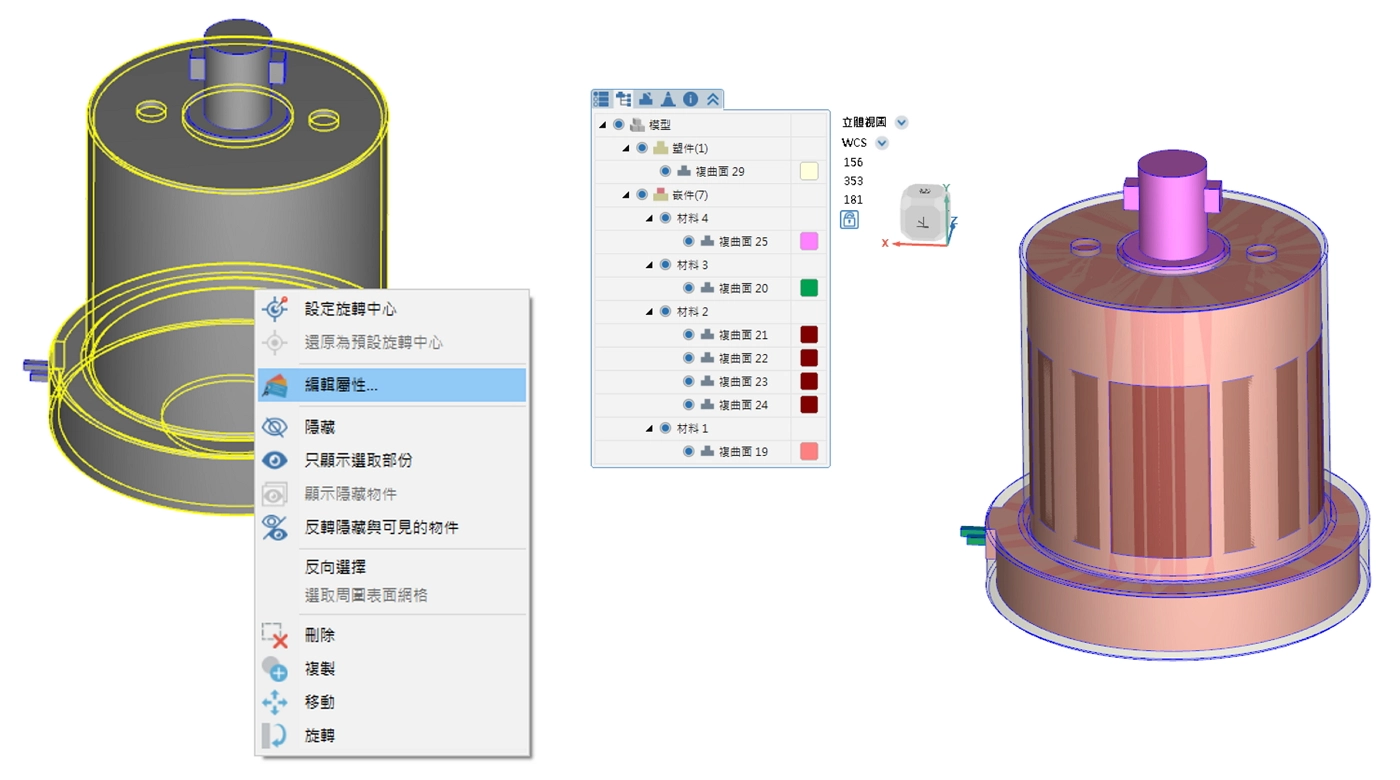The width and height of the screenshot is (1400, 780).
Task: Click the double-chevron collapse icon on the panel
Action: 712,99
